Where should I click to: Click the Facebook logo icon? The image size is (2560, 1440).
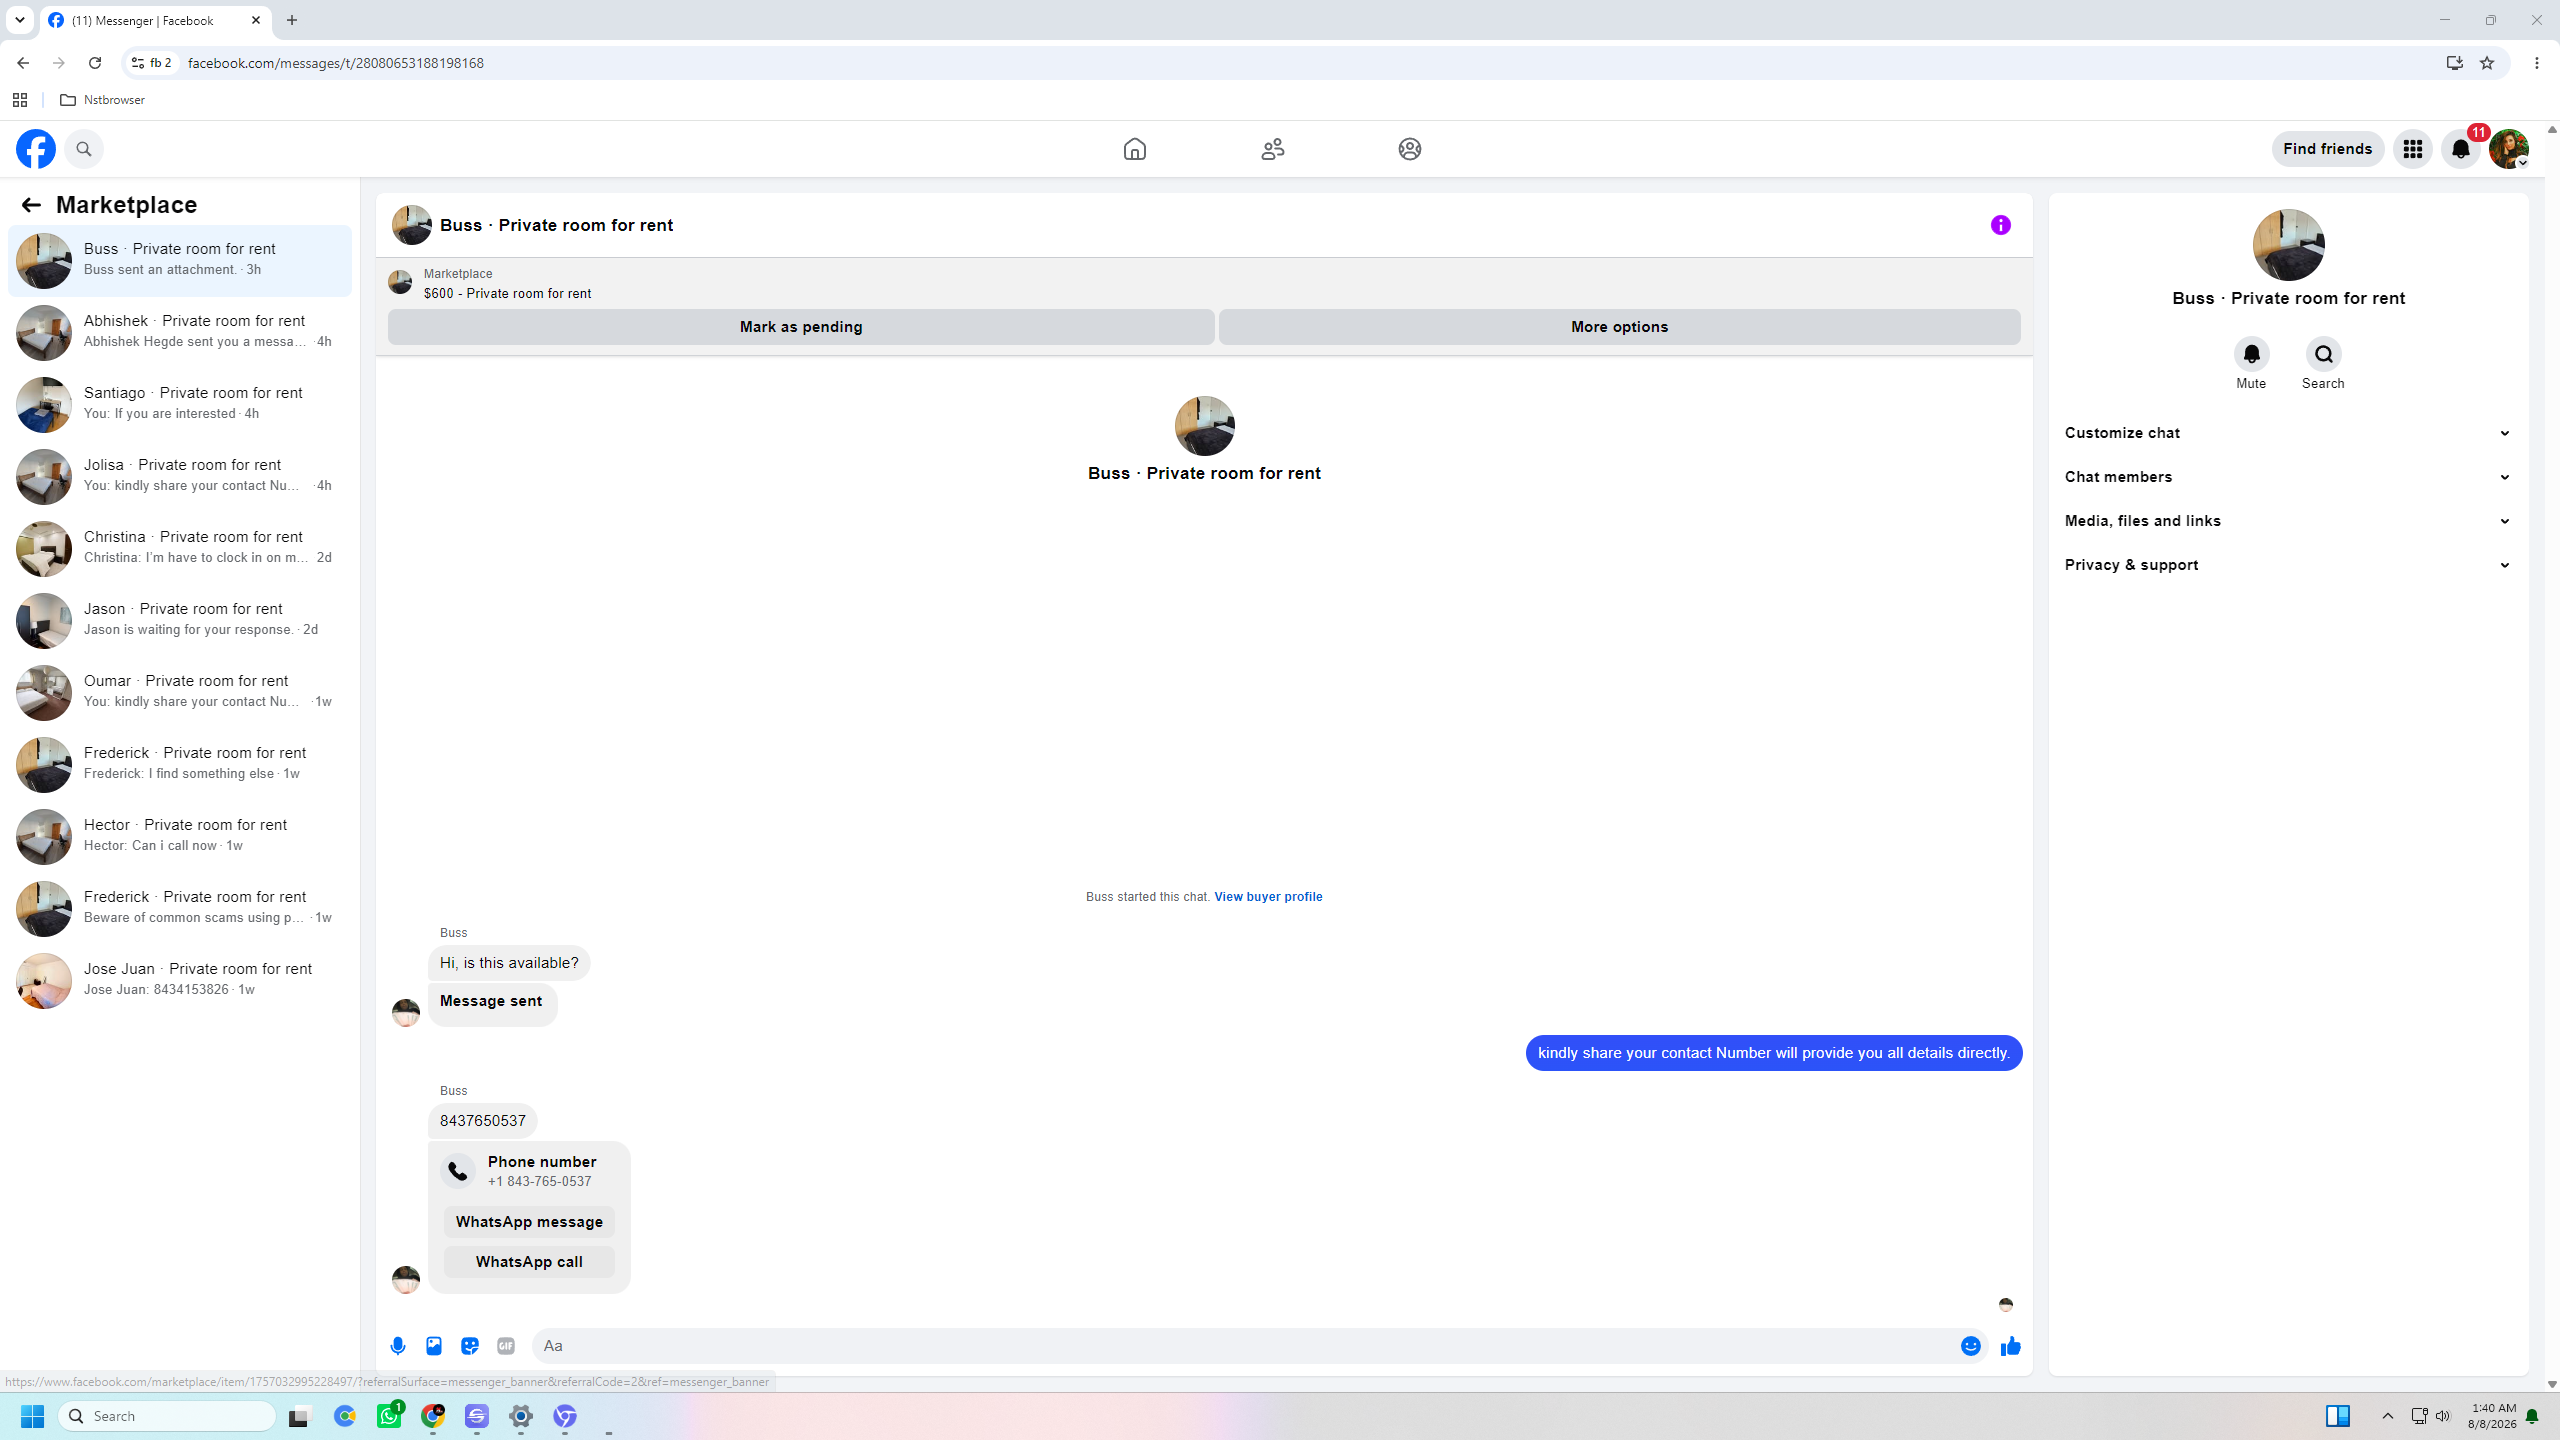click(x=36, y=149)
